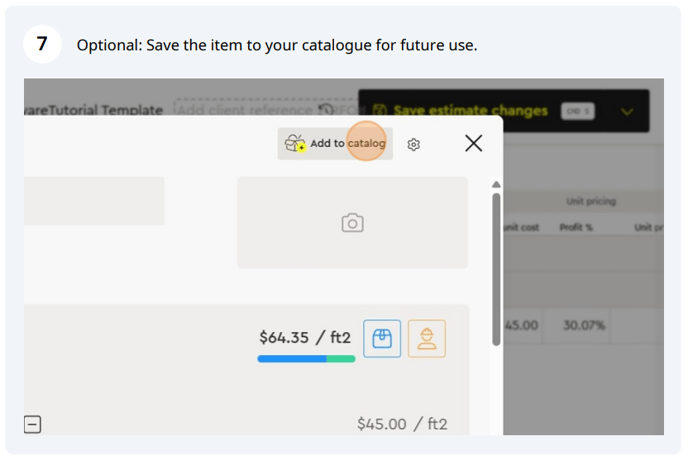Expand the Save estimate changes chevron
Image resolution: width=688 pixels, height=460 pixels.
pyautogui.click(x=627, y=111)
